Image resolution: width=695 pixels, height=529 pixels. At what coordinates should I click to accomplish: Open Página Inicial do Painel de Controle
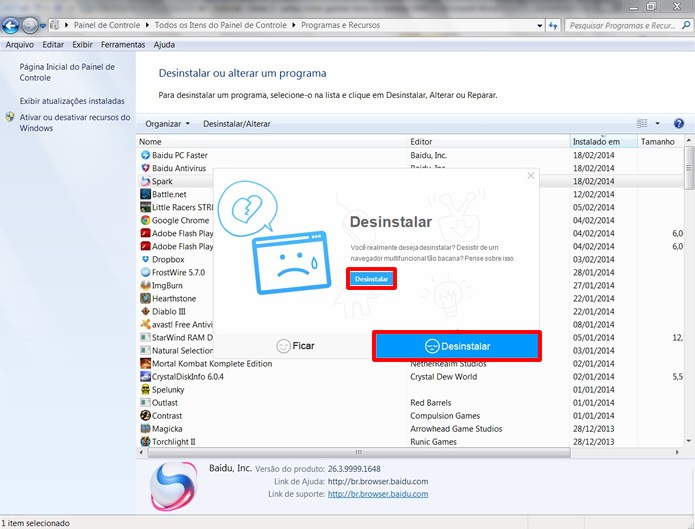click(67, 72)
